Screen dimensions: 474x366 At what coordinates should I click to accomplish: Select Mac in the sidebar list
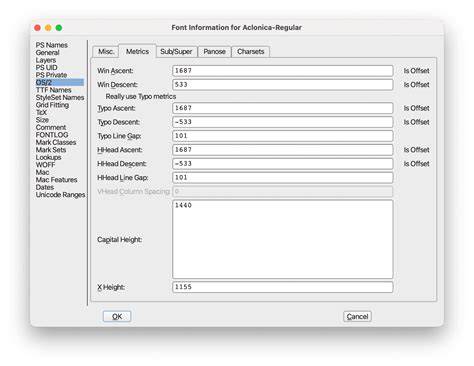(42, 172)
